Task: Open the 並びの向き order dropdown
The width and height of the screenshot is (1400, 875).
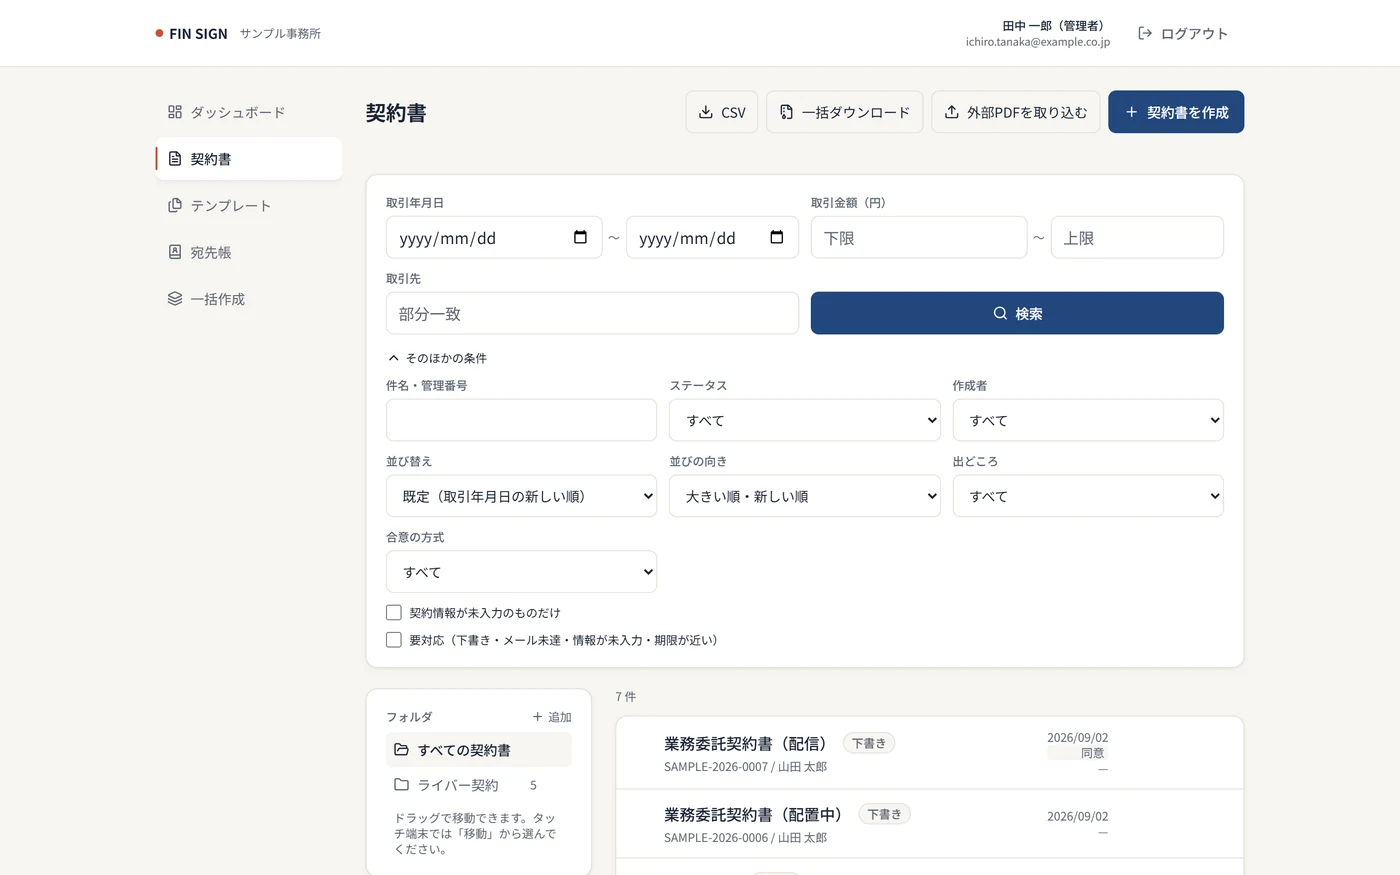Action: (x=805, y=496)
